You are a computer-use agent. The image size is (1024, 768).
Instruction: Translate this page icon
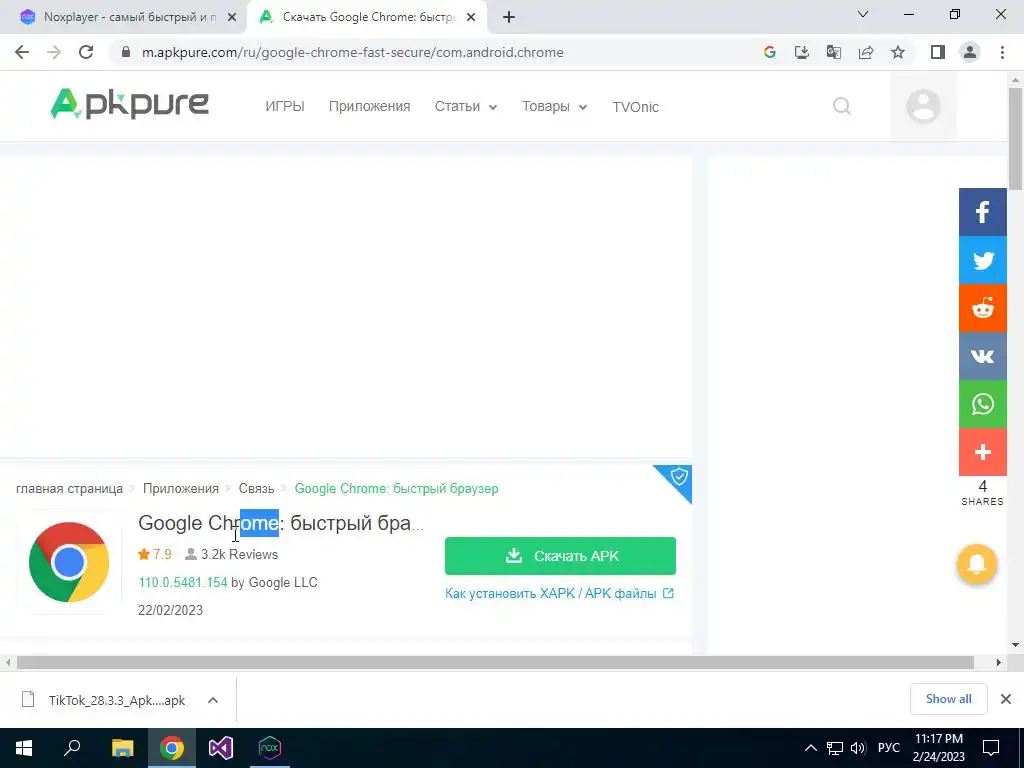tap(834, 52)
